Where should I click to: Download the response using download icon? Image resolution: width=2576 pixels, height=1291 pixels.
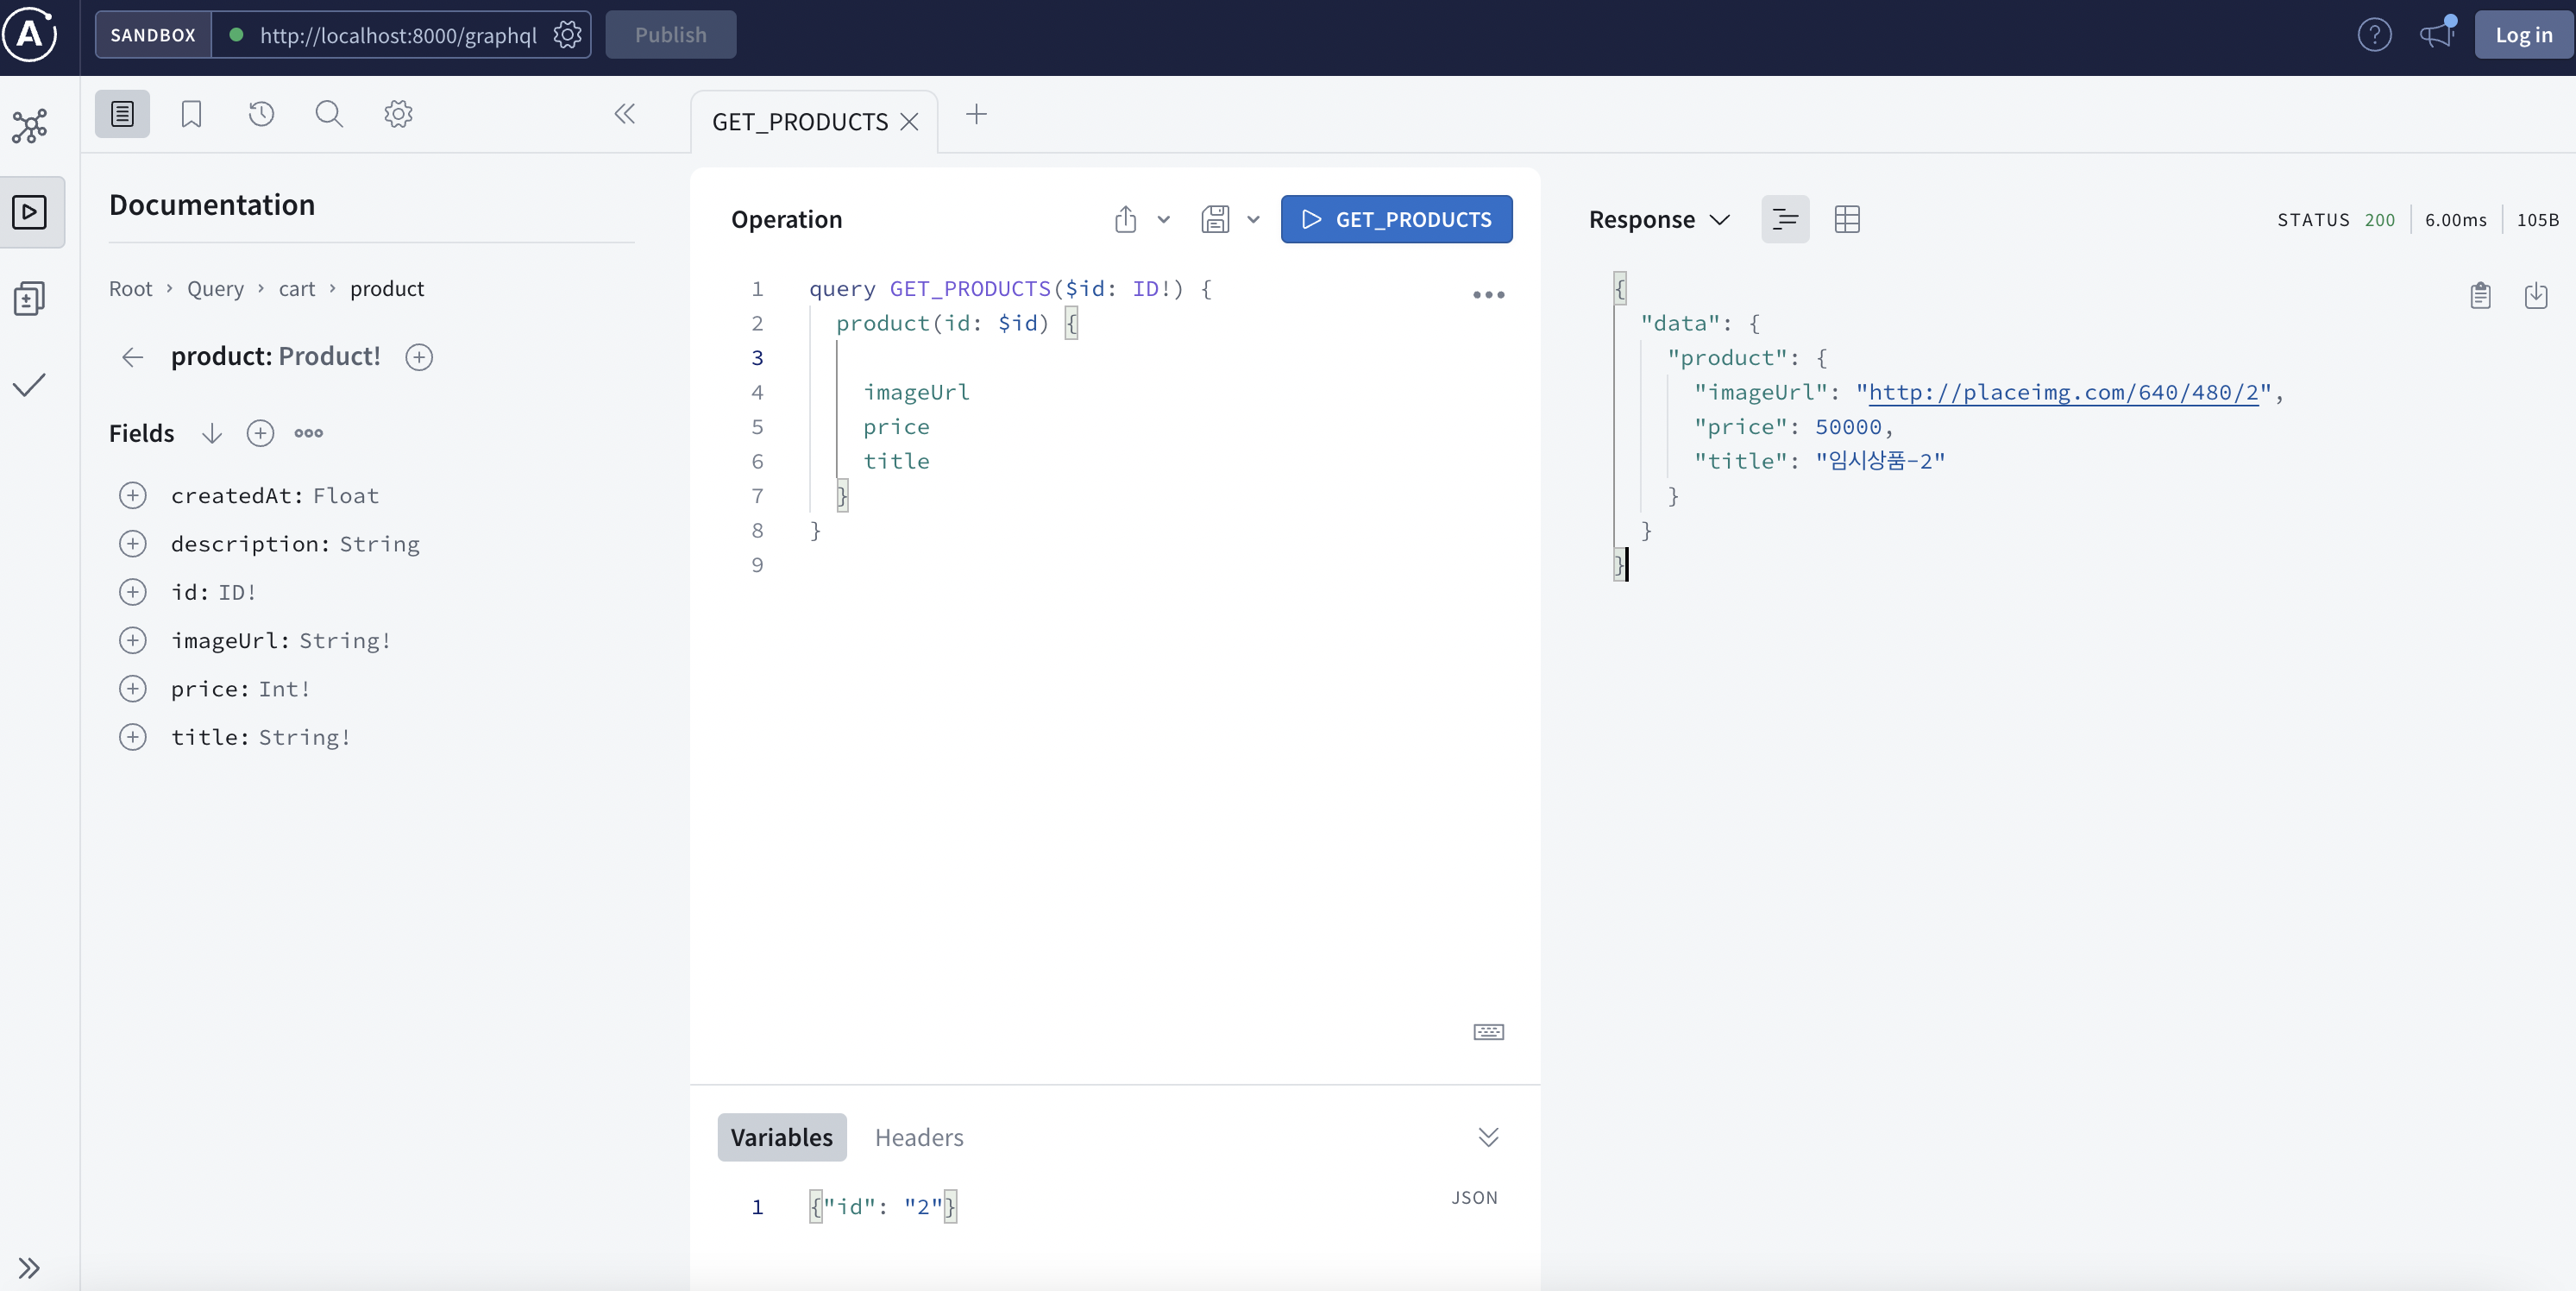coord(2536,295)
